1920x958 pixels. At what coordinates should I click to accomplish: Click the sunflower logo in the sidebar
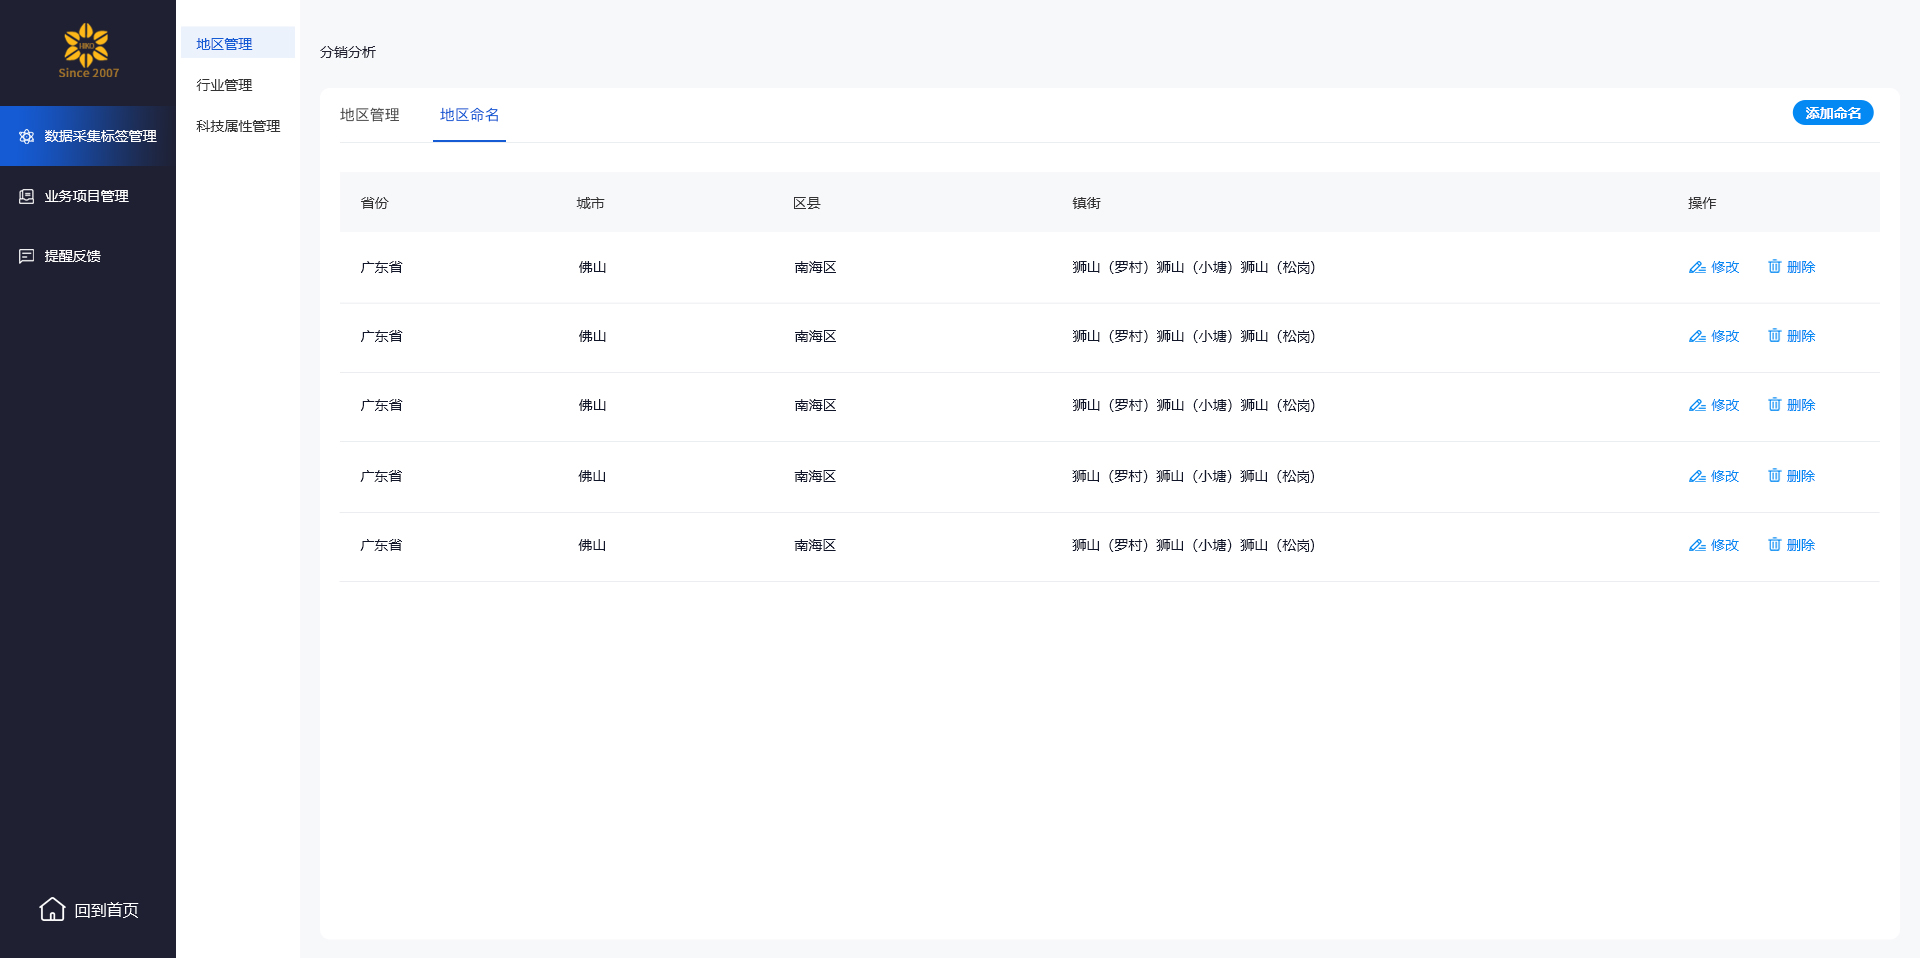pos(87,46)
